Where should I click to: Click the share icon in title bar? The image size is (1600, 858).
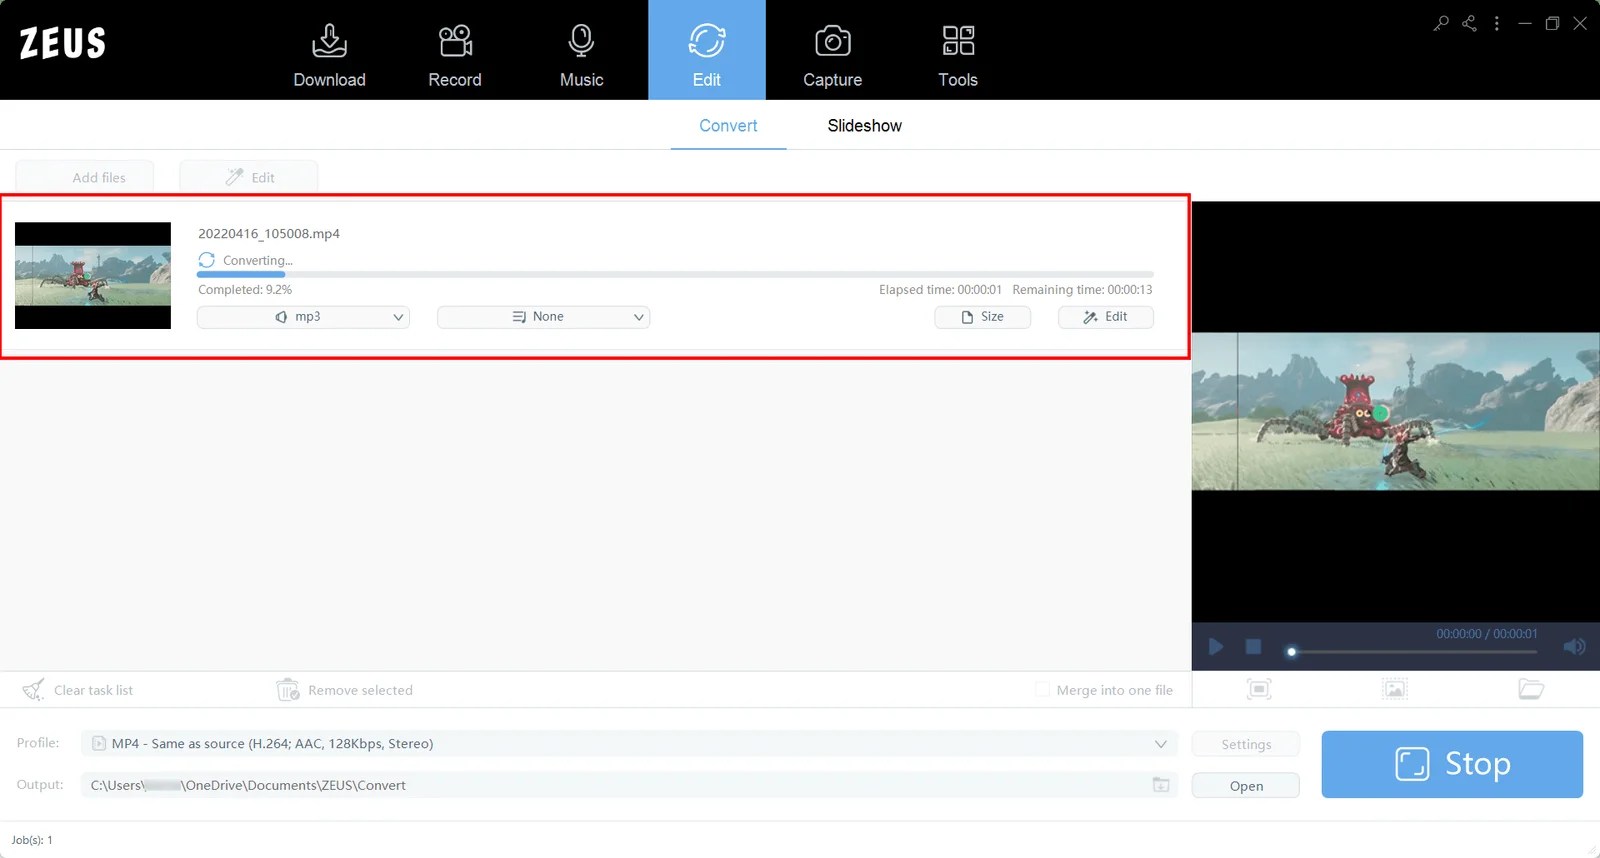pyautogui.click(x=1469, y=23)
